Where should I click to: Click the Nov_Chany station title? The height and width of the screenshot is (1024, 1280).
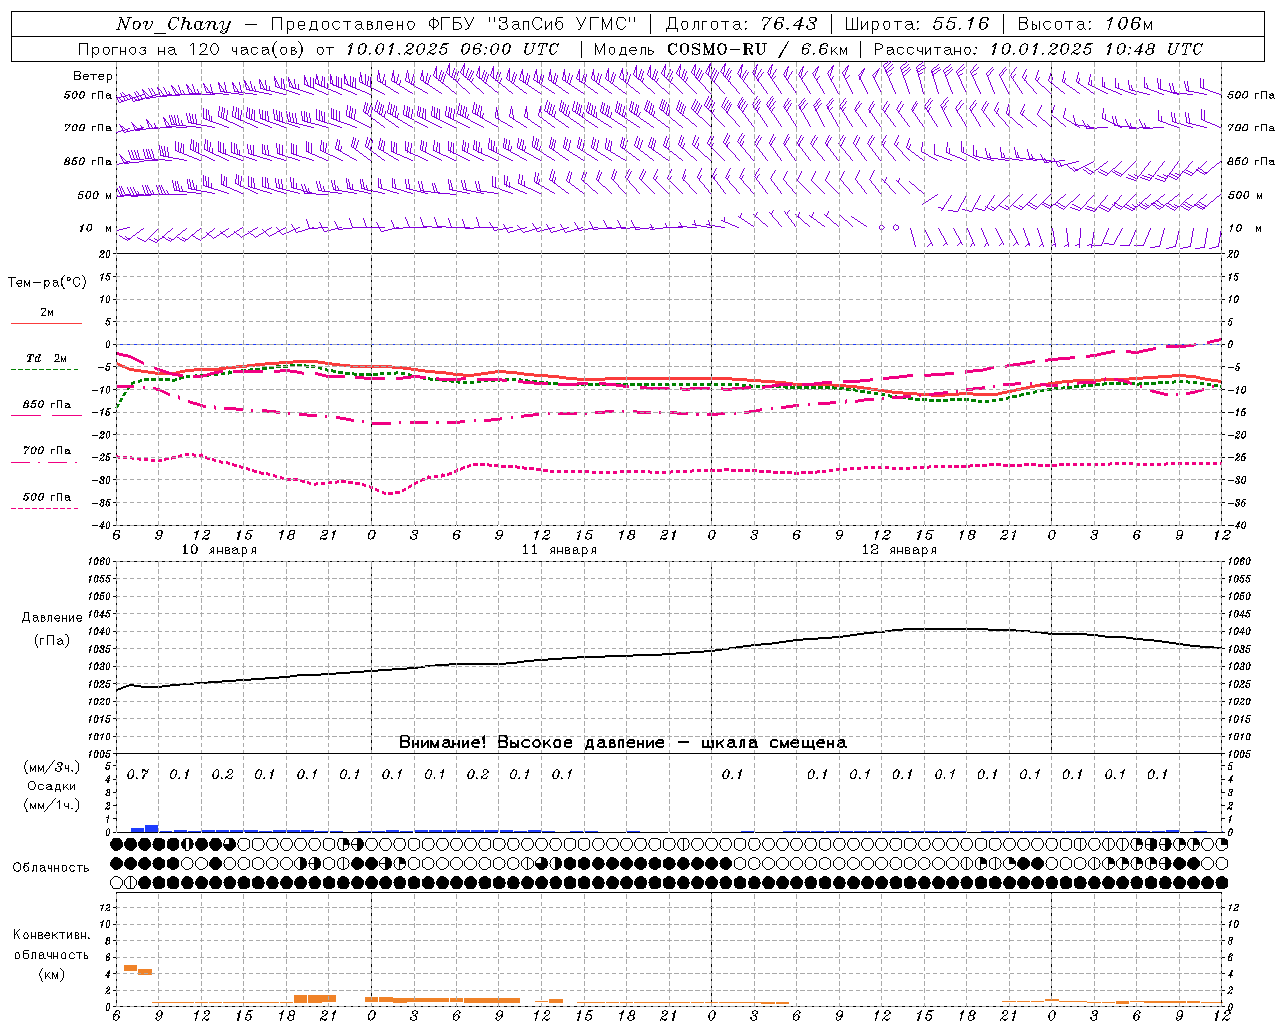(x=173, y=24)
